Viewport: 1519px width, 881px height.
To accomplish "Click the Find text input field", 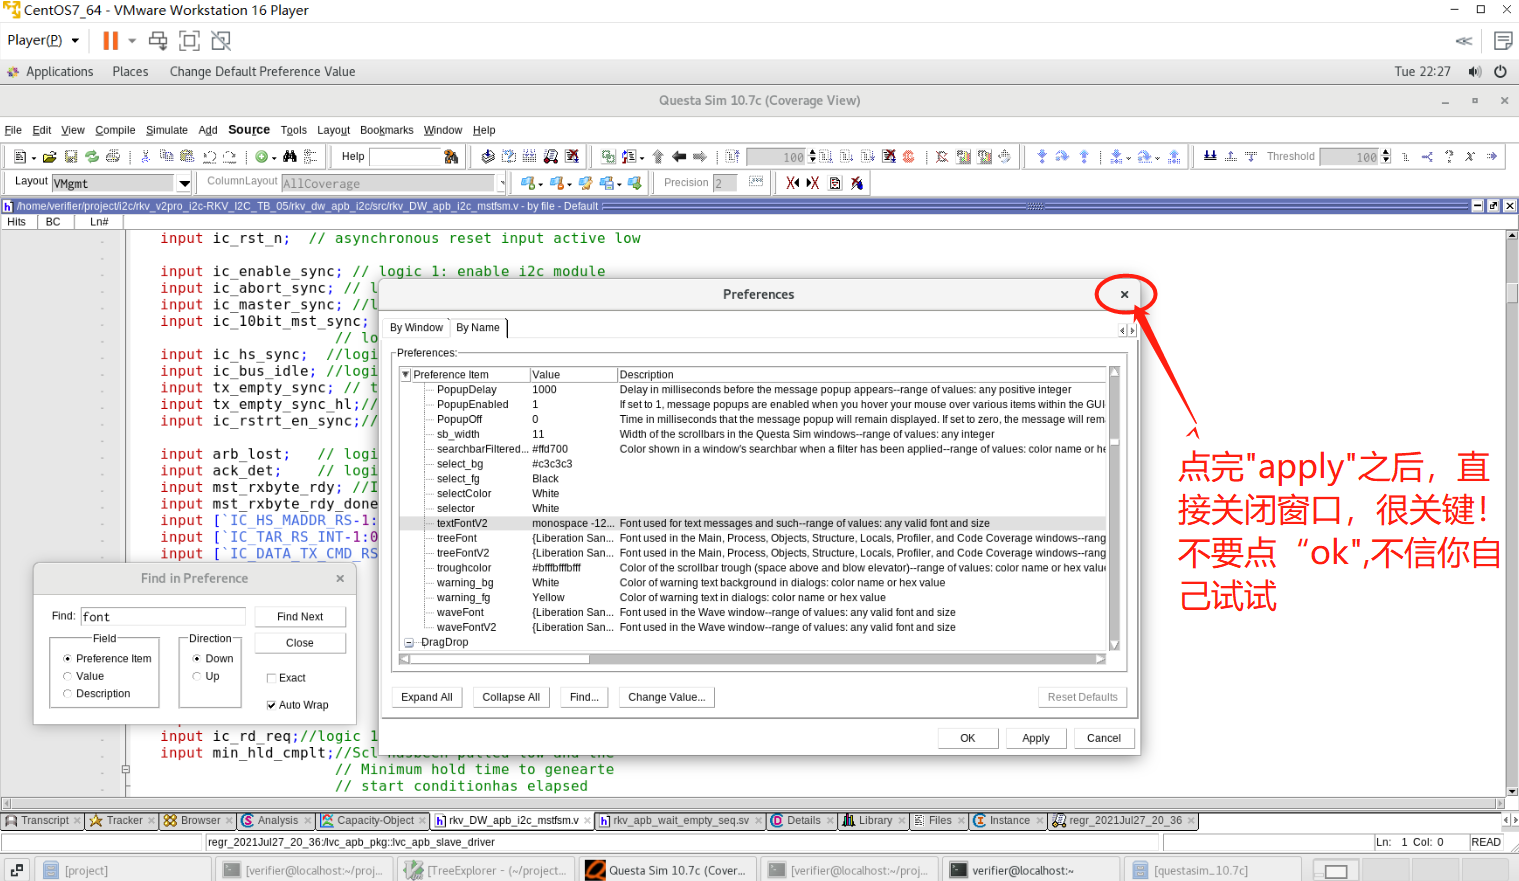I will 162,617.
